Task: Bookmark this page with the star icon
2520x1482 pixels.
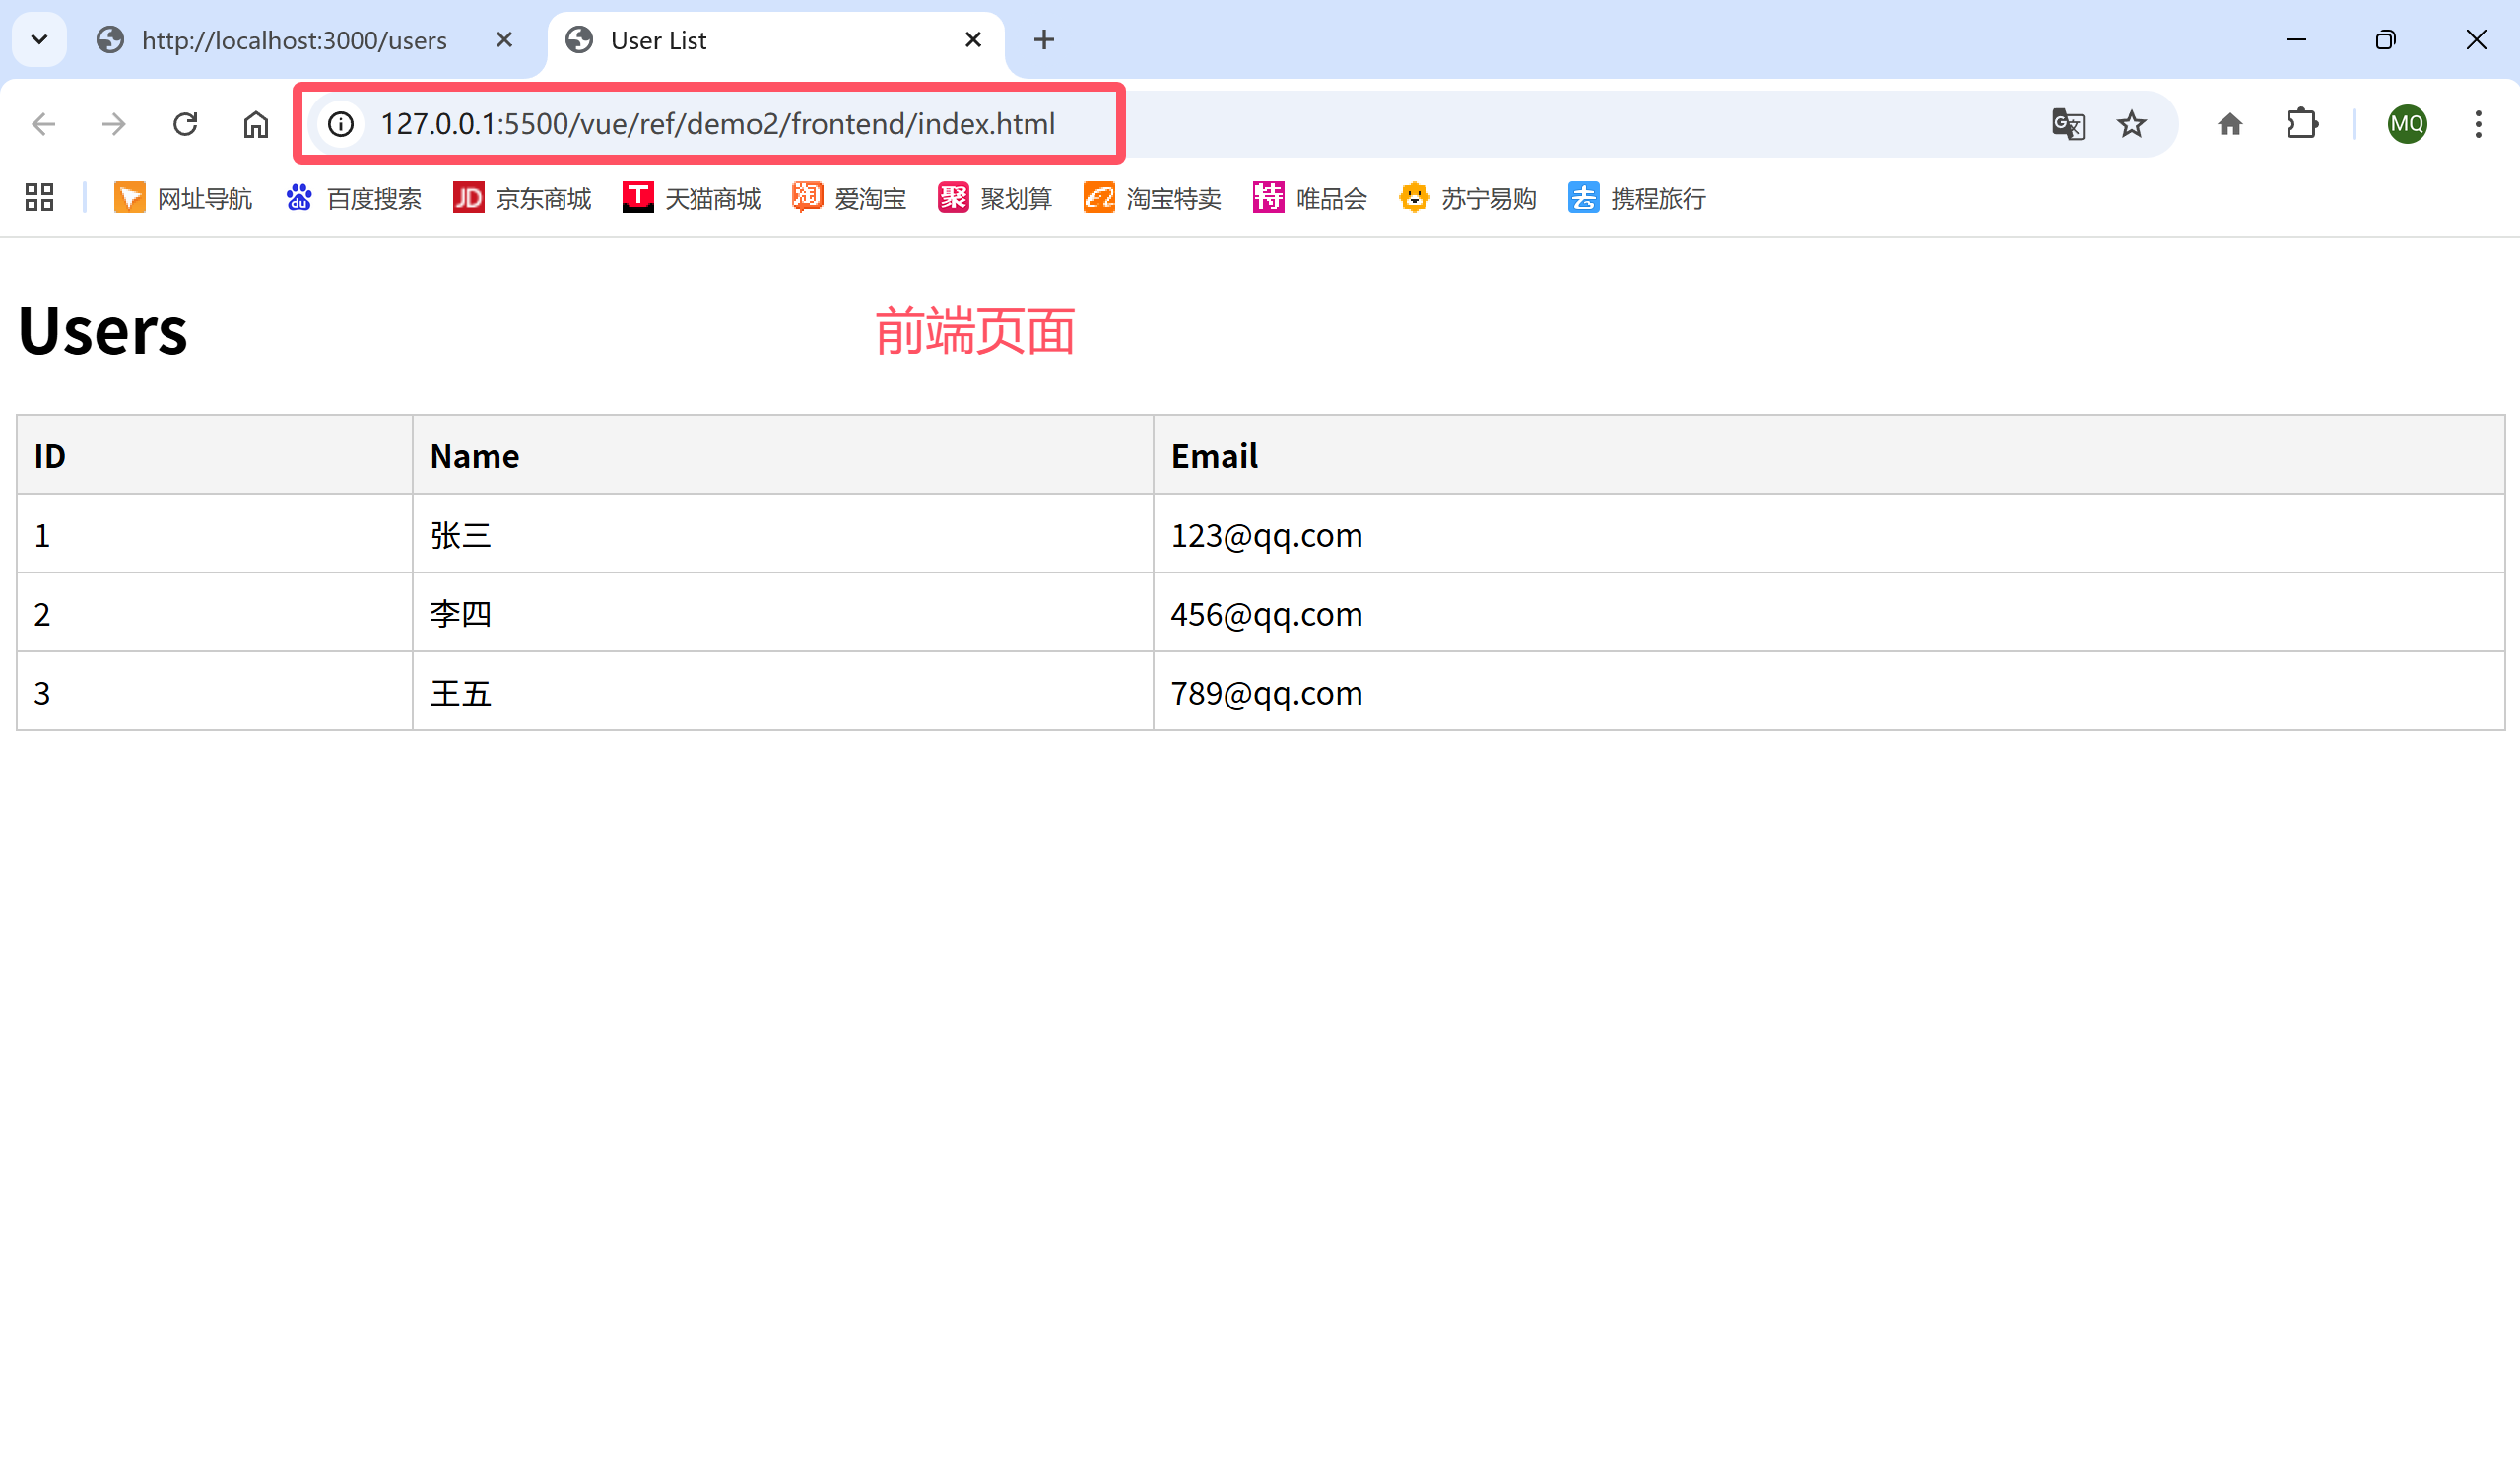Action: pyautogui.click(x=2131, y=124)
